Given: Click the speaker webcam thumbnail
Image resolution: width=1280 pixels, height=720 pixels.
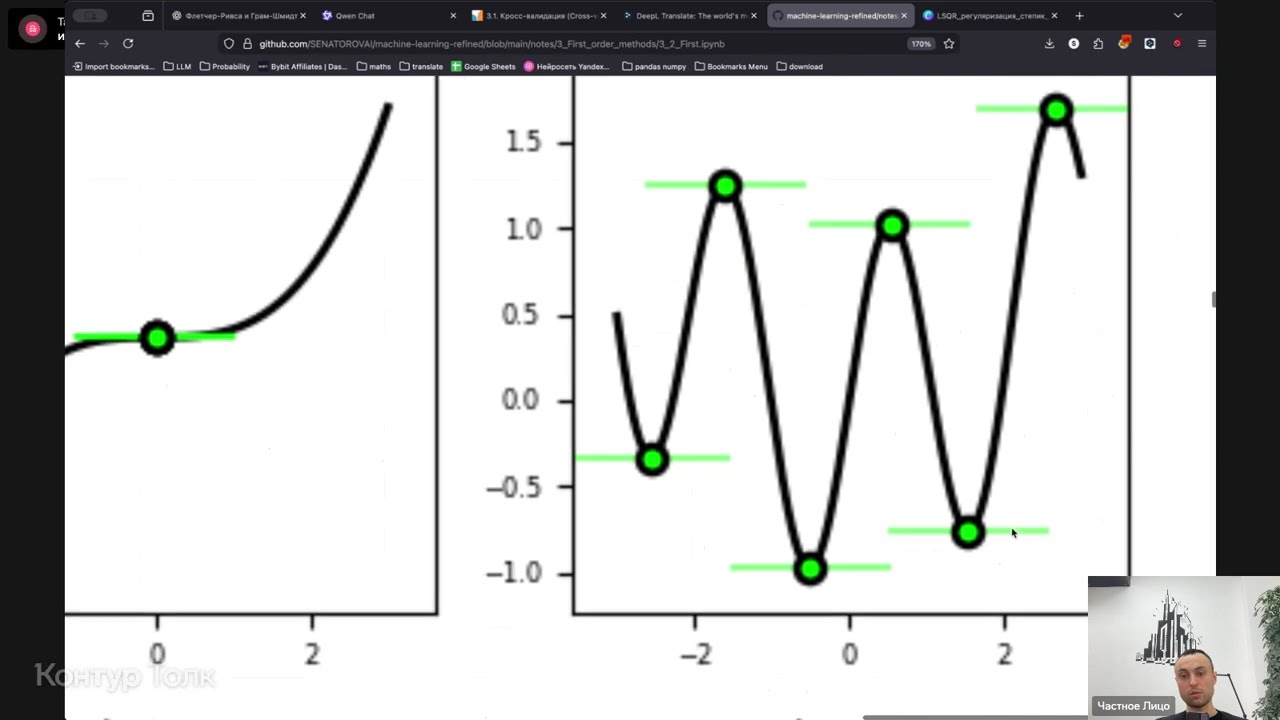Looking at the screenshot, I should coord(1184,648).
